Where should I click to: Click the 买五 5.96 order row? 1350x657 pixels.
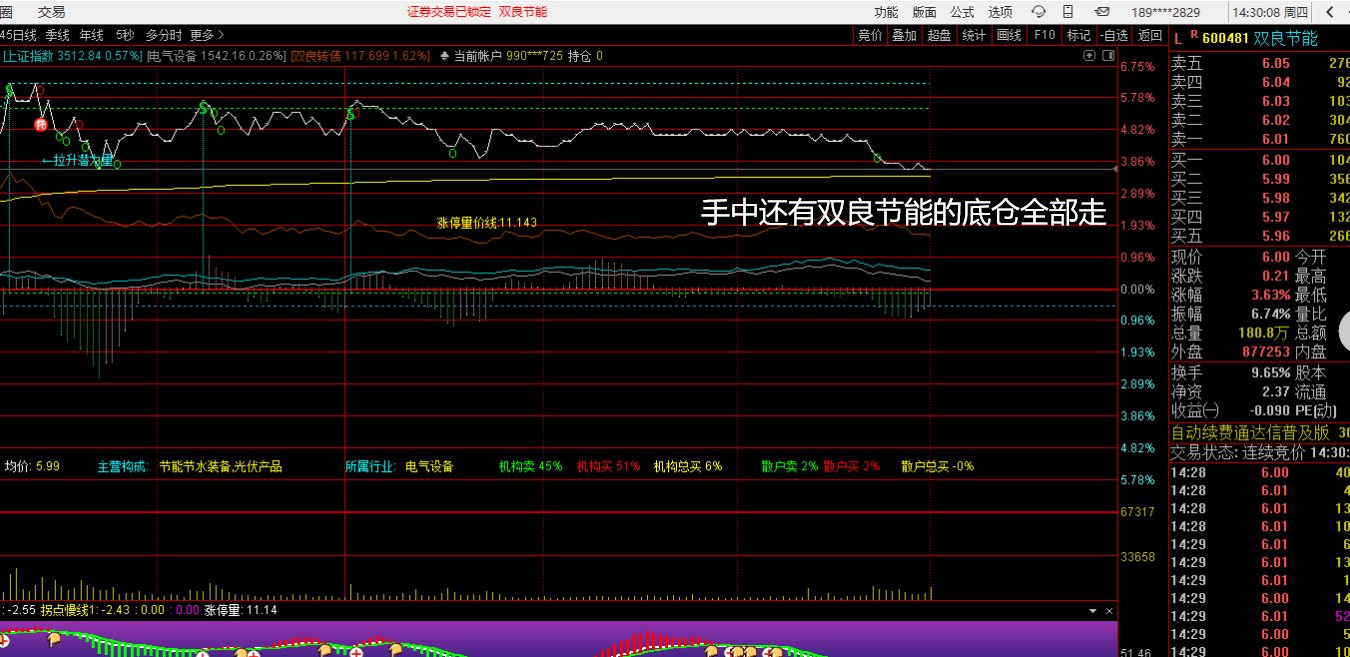tap(1260, 236)
